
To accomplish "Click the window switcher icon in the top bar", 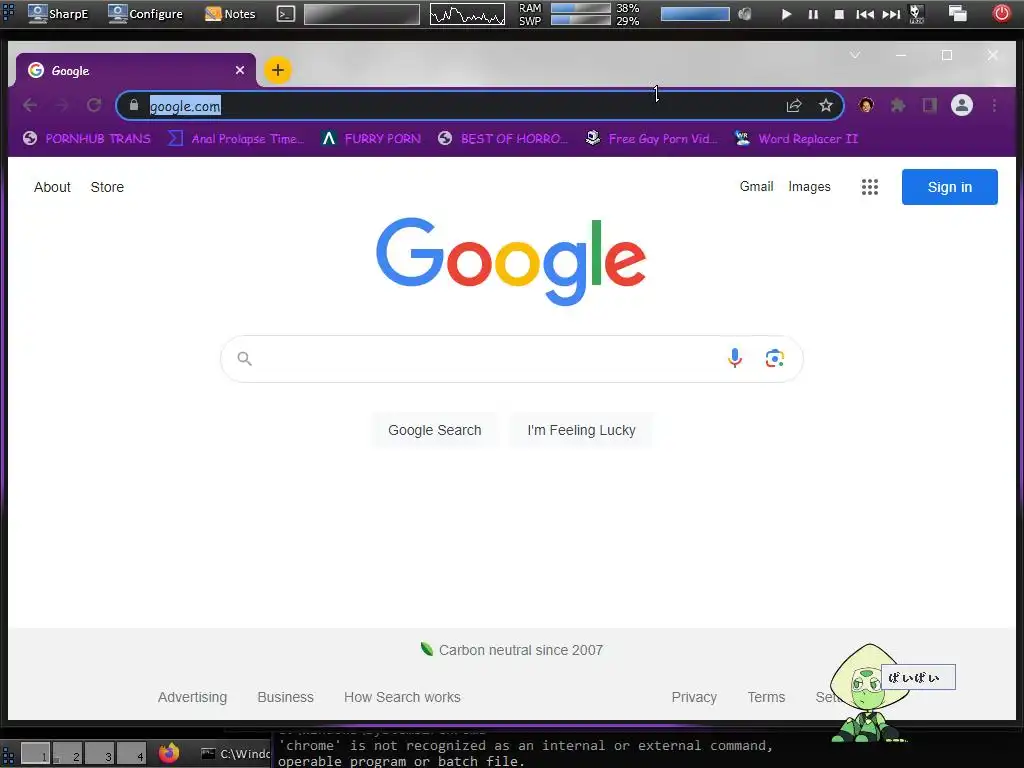I will pyautogui.click(x=957, y=14).
